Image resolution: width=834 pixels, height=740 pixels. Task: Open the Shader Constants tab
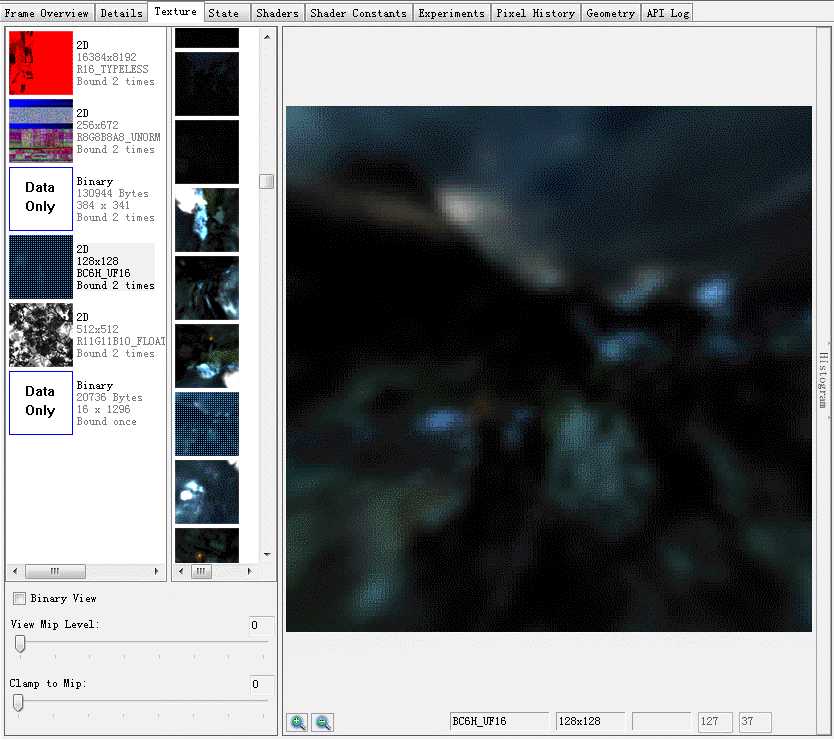[358, 13]
